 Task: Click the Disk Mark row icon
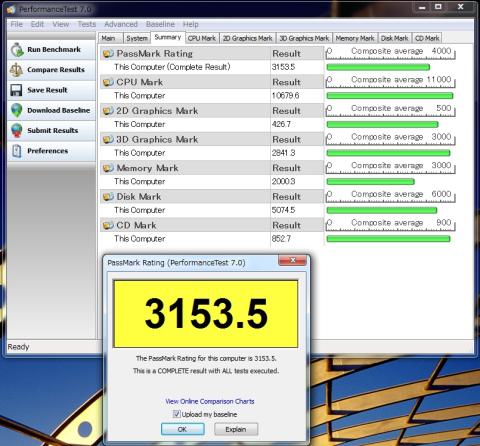[108, 197]
